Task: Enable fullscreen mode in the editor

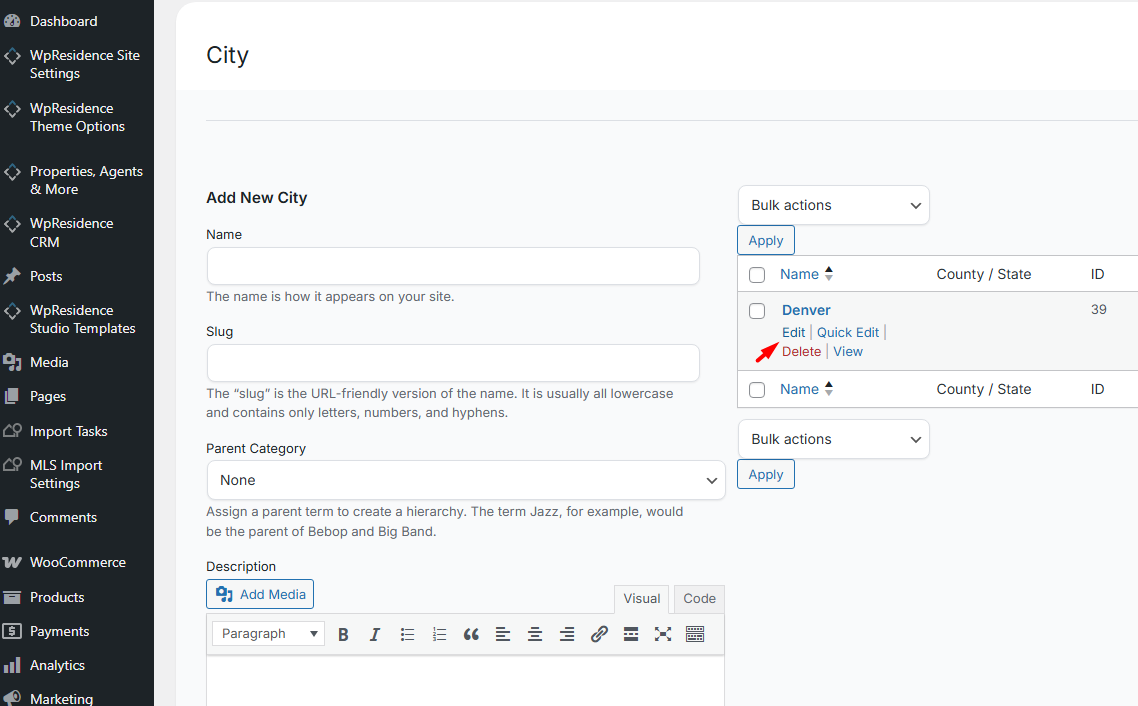Action: coord(663,634)
